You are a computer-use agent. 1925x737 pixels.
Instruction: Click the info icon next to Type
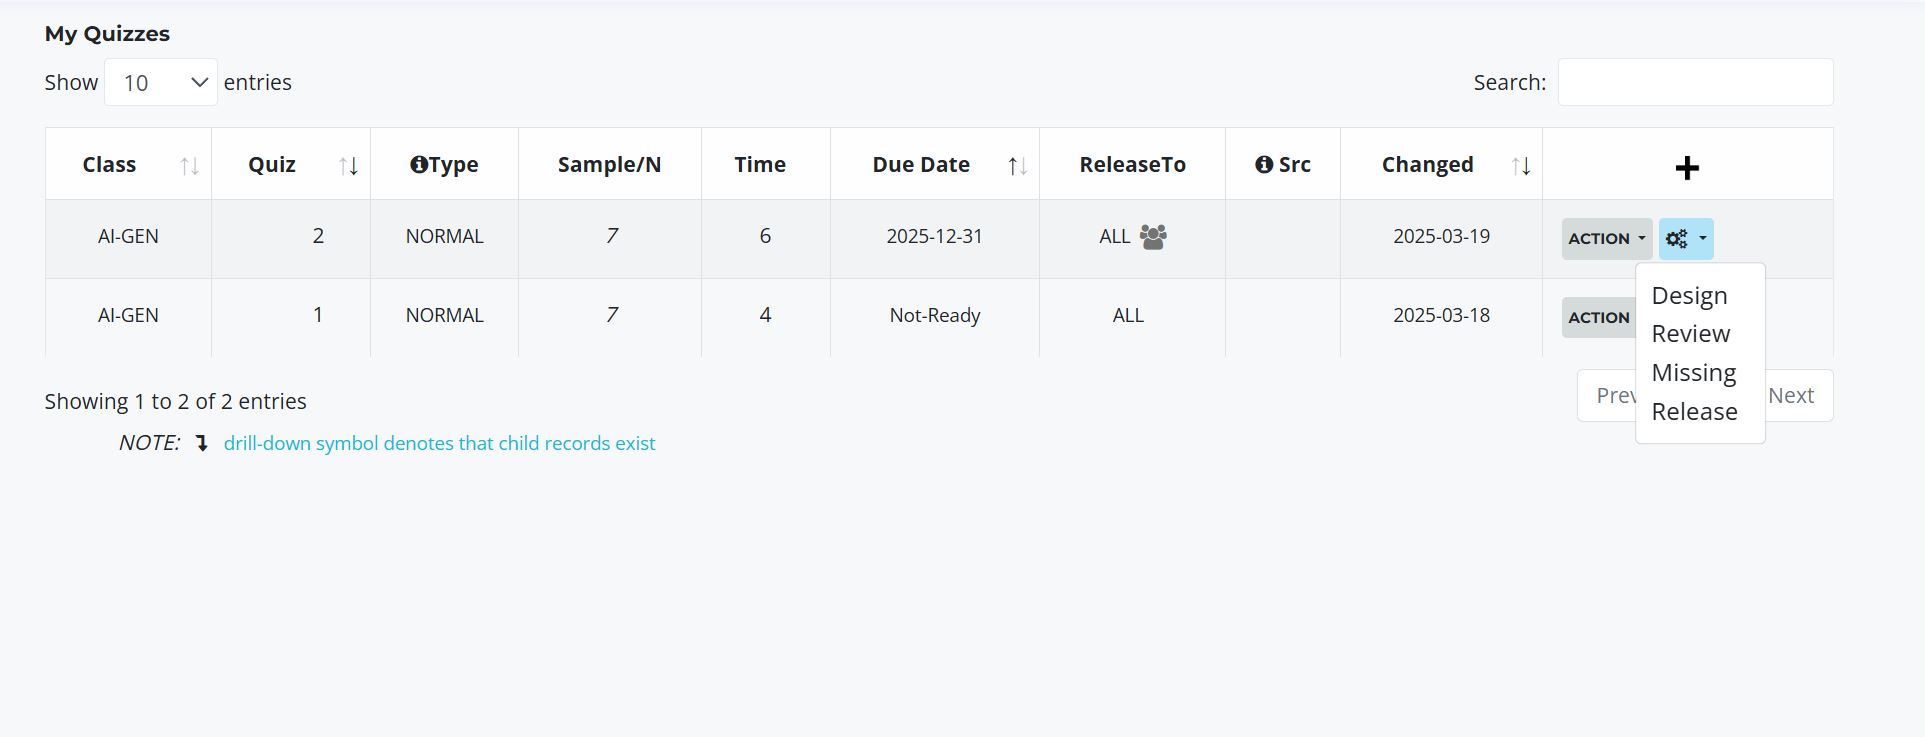point(419,164)
